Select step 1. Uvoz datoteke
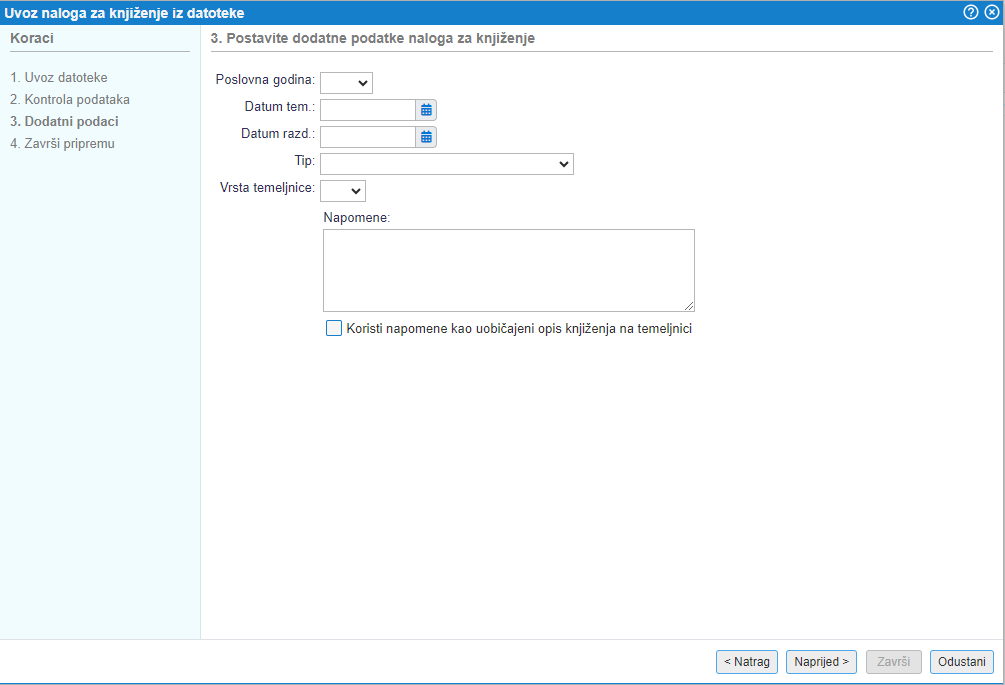The image size is (1005, 685). point(59,78)
